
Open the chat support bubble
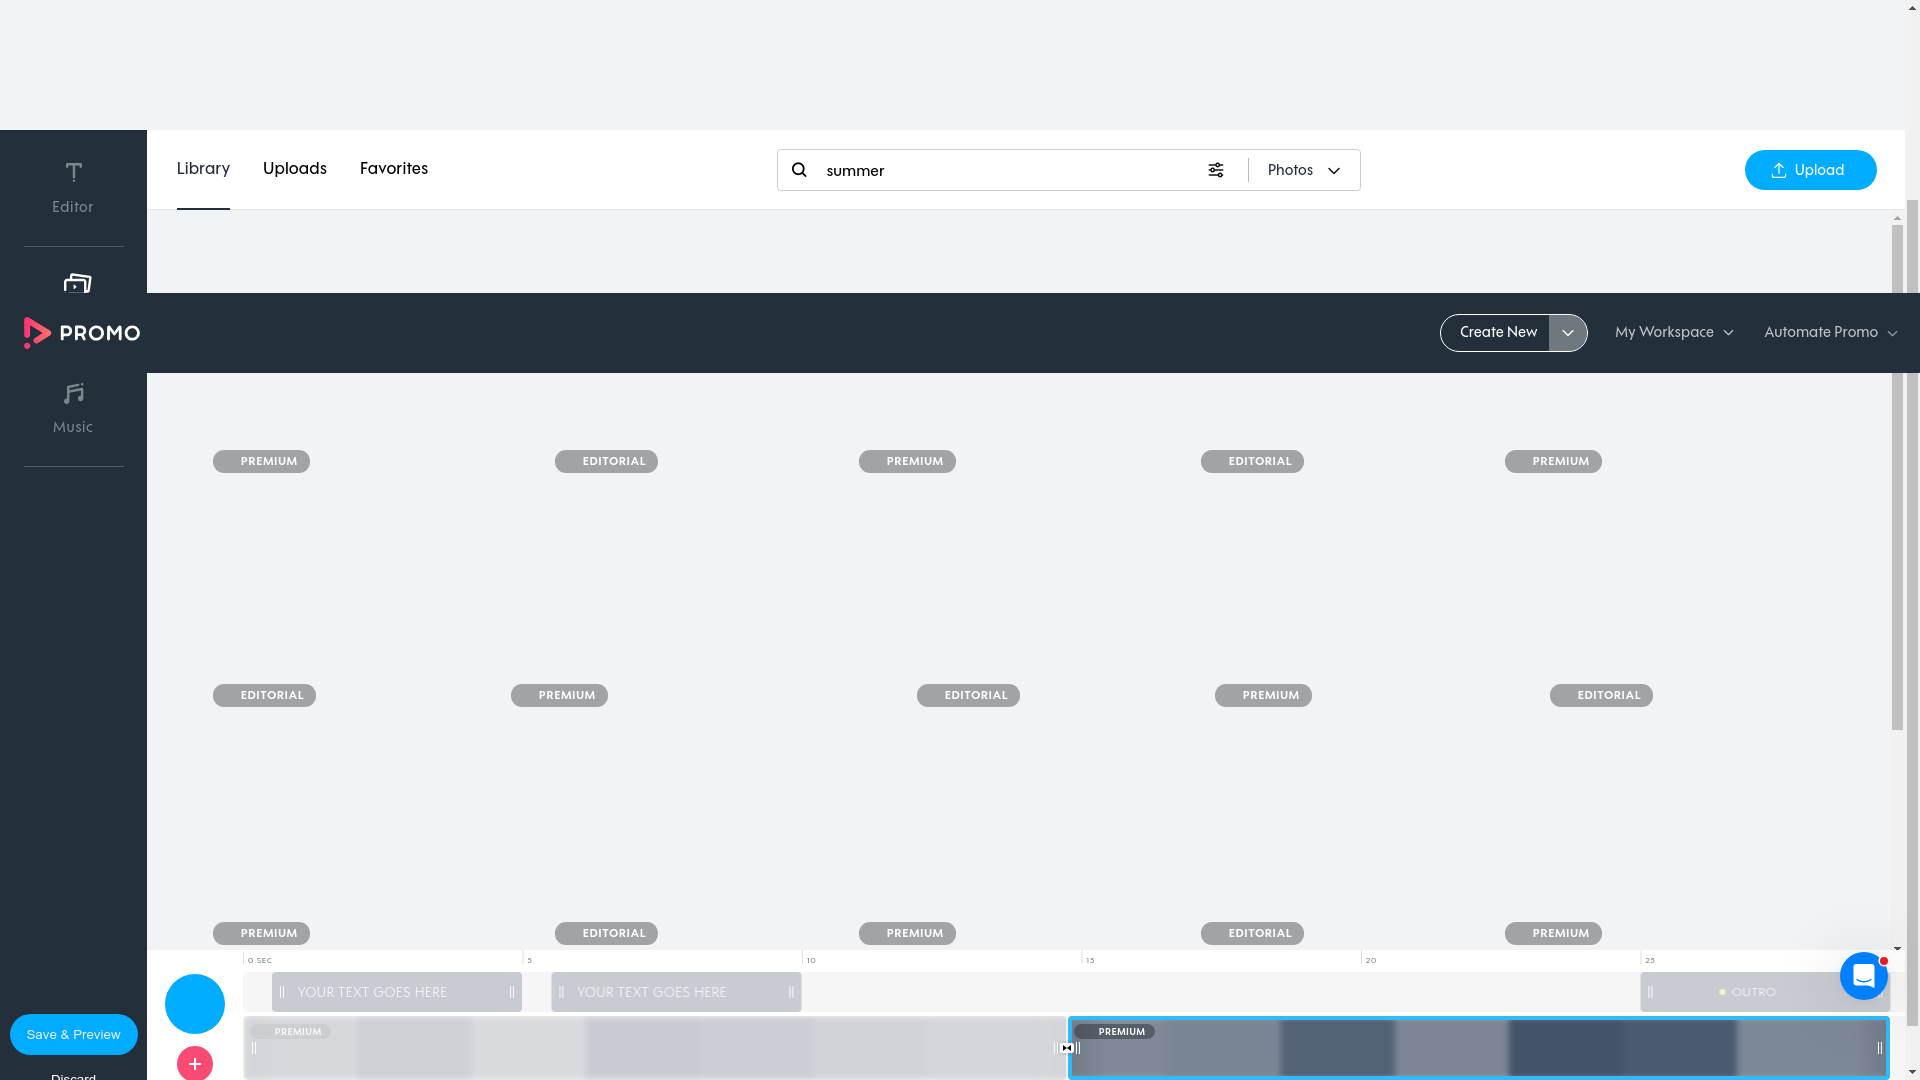tap(1864, 975)
